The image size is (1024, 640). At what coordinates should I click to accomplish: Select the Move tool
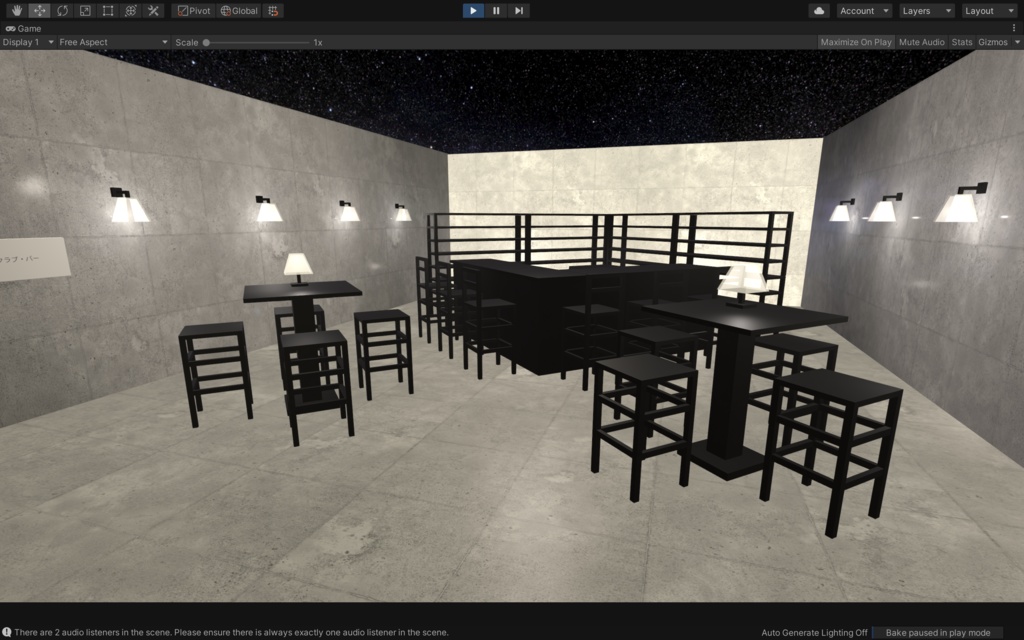[x=38, y=10]
